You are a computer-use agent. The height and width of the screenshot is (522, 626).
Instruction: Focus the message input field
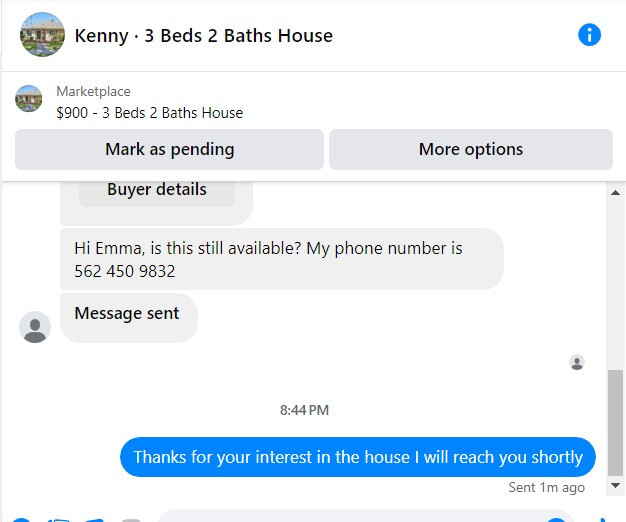365,516
